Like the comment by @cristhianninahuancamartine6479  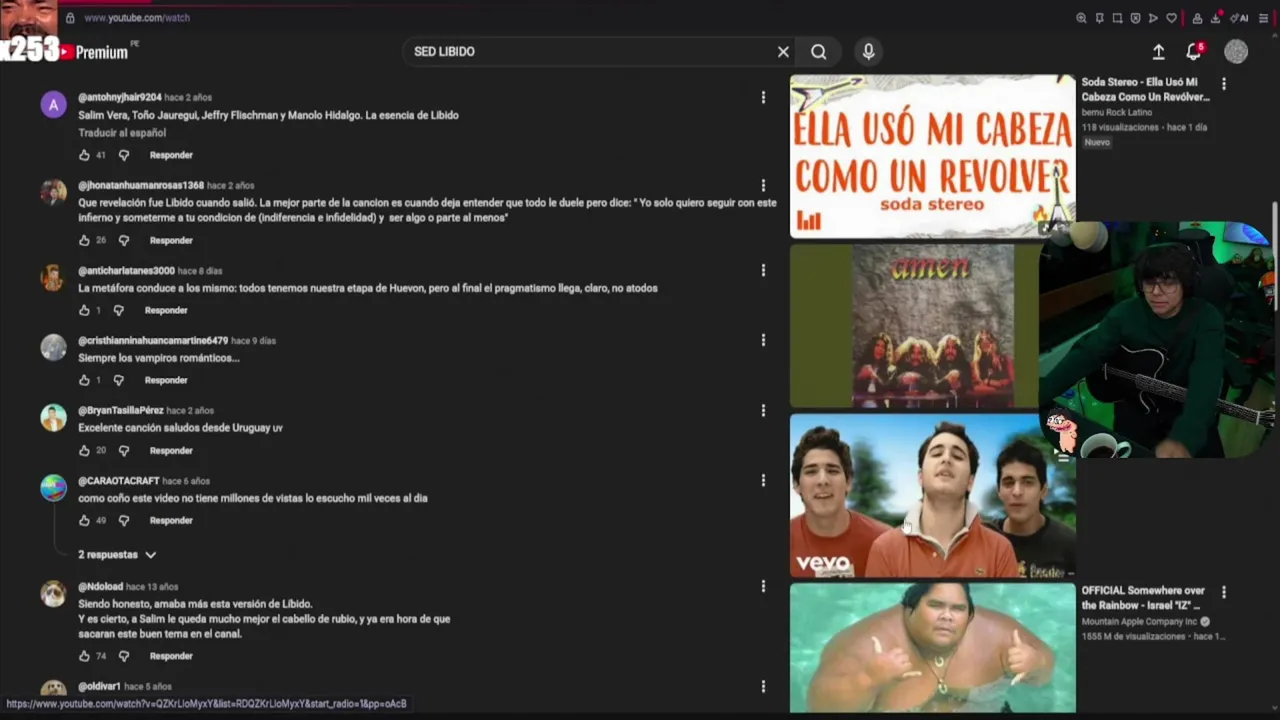coord(84,380)
